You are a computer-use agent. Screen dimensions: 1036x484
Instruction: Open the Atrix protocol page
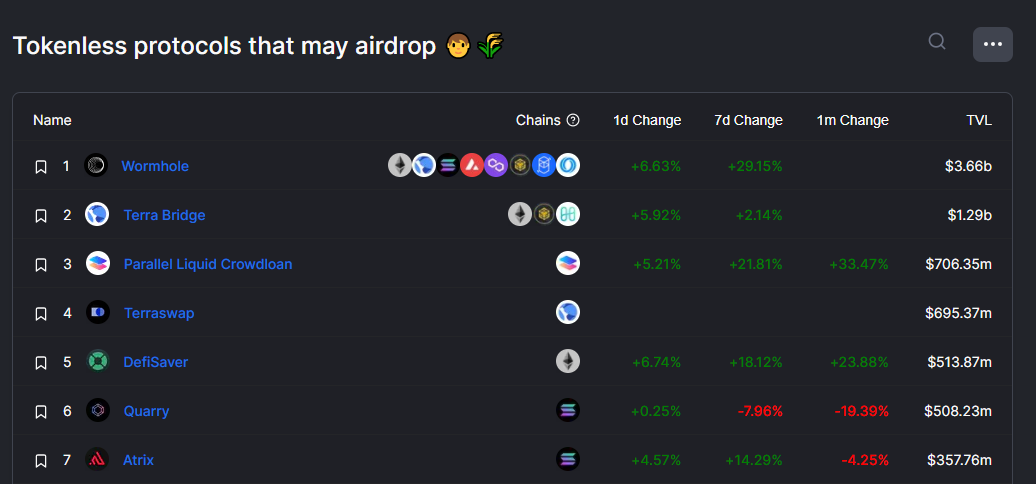coord(139,460)
